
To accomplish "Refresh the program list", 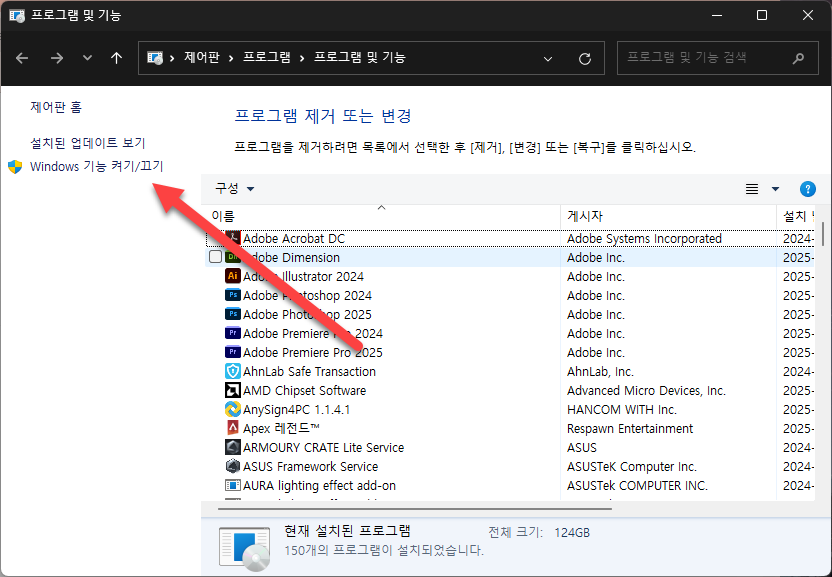I will coord(585,58).
